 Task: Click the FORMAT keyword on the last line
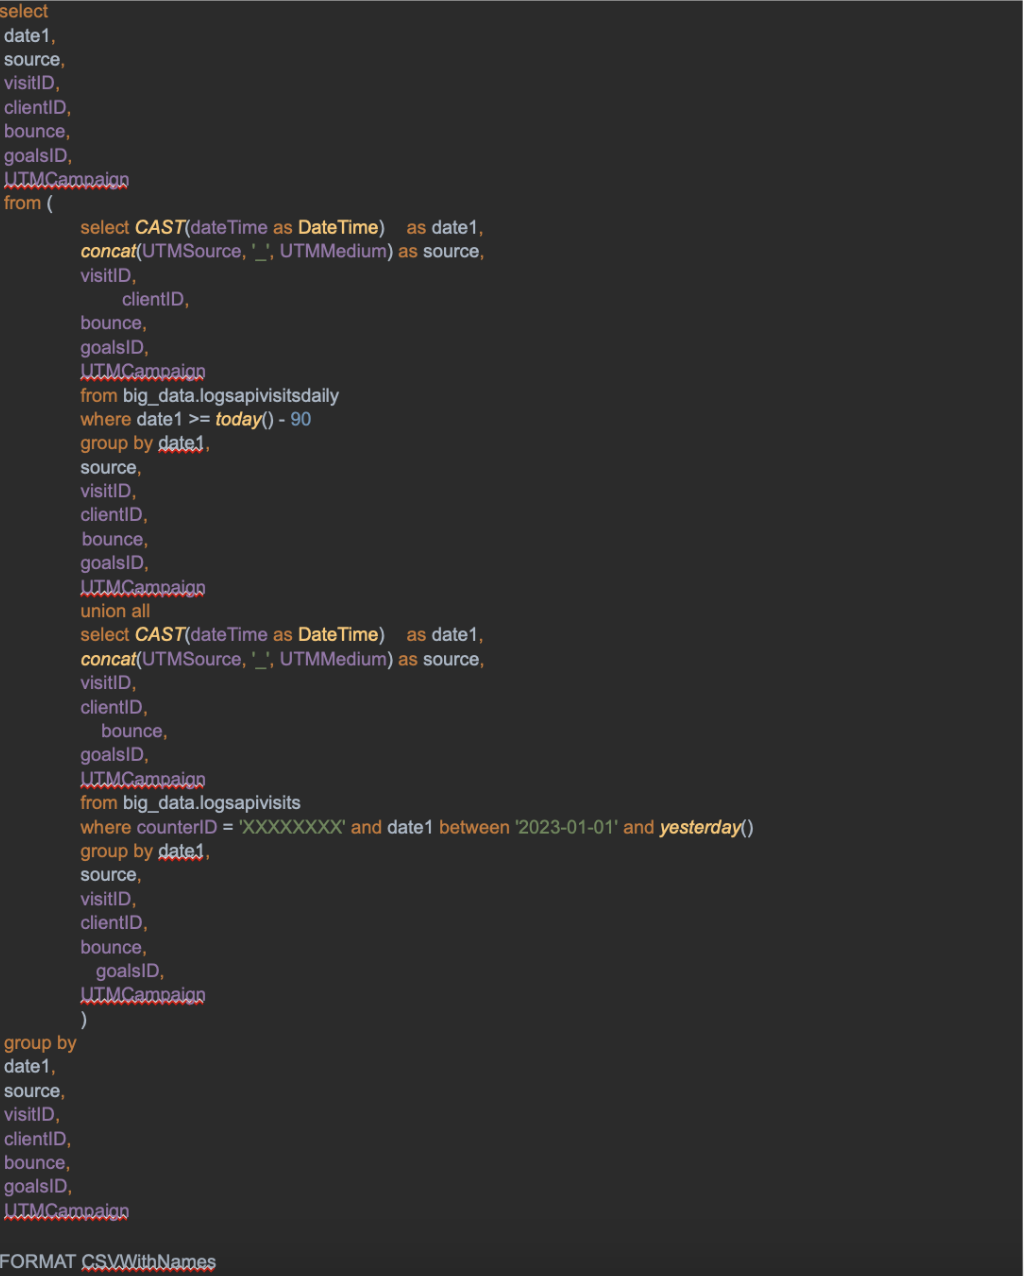38,1261
